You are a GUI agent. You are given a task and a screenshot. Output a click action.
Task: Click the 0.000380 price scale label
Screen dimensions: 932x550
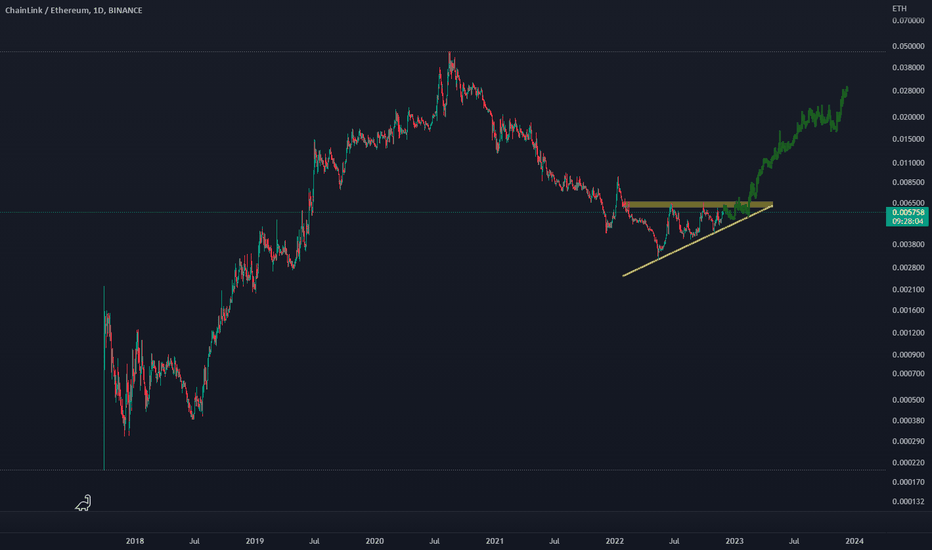click(x=908, y=421)
